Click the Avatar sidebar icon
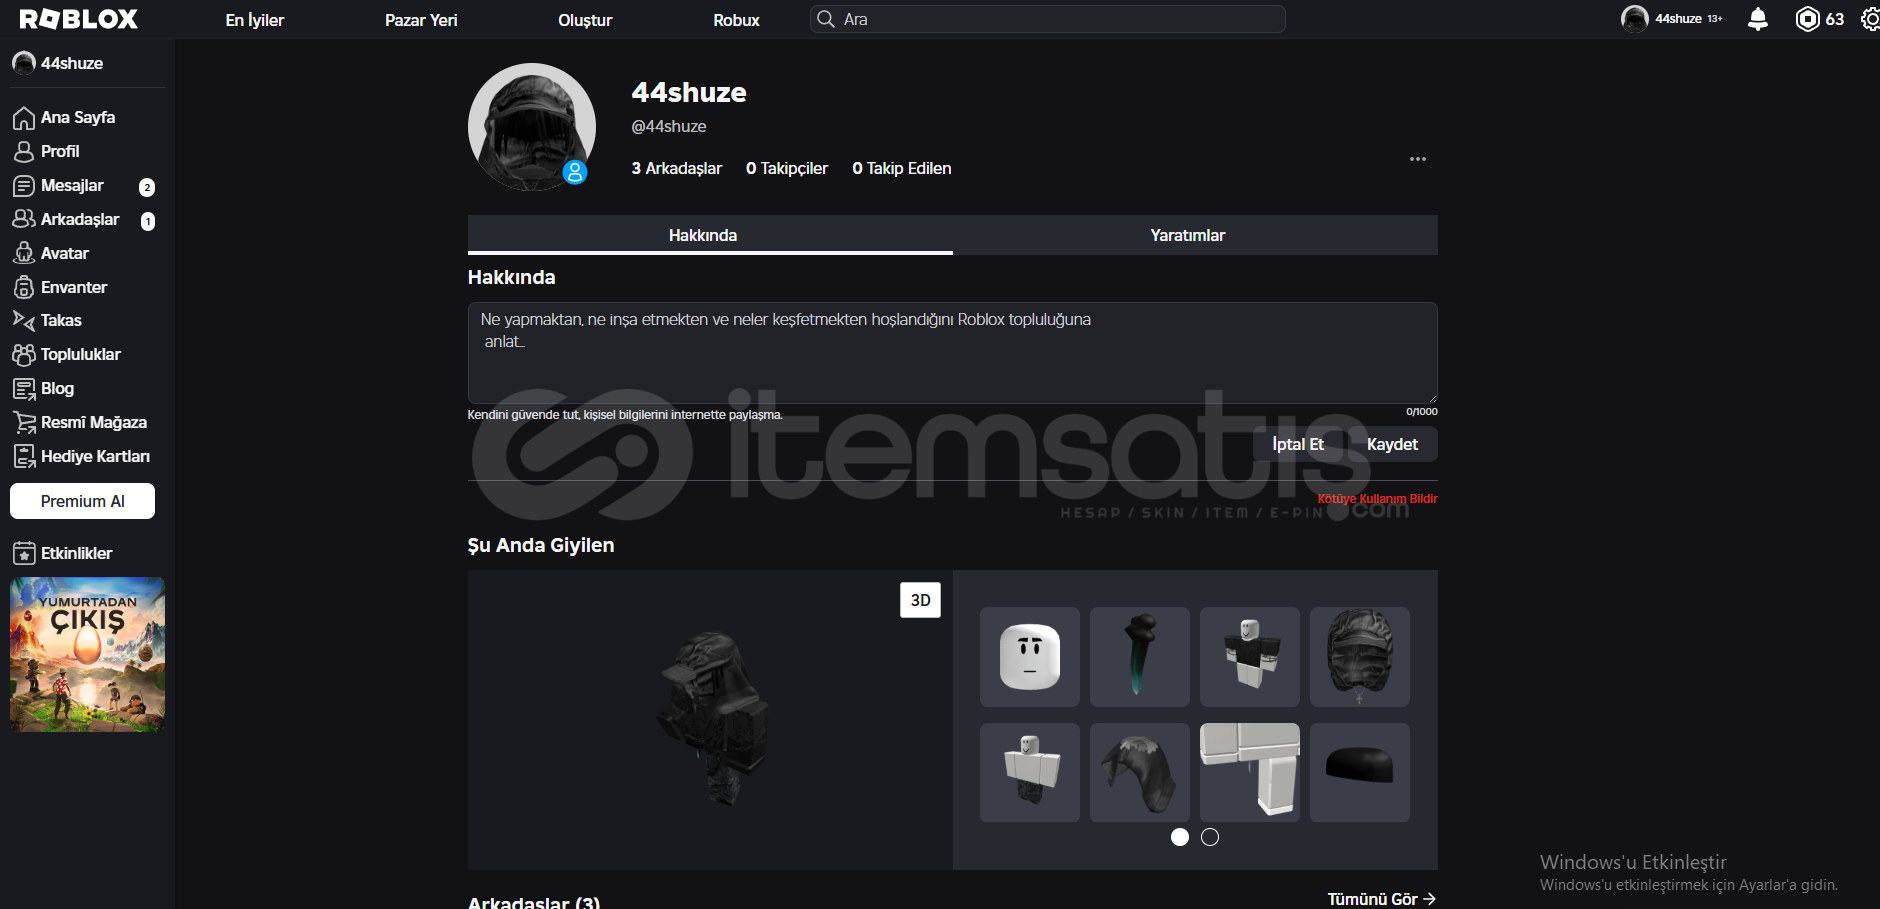The image size is (1880, 909). tap(24, 253)
